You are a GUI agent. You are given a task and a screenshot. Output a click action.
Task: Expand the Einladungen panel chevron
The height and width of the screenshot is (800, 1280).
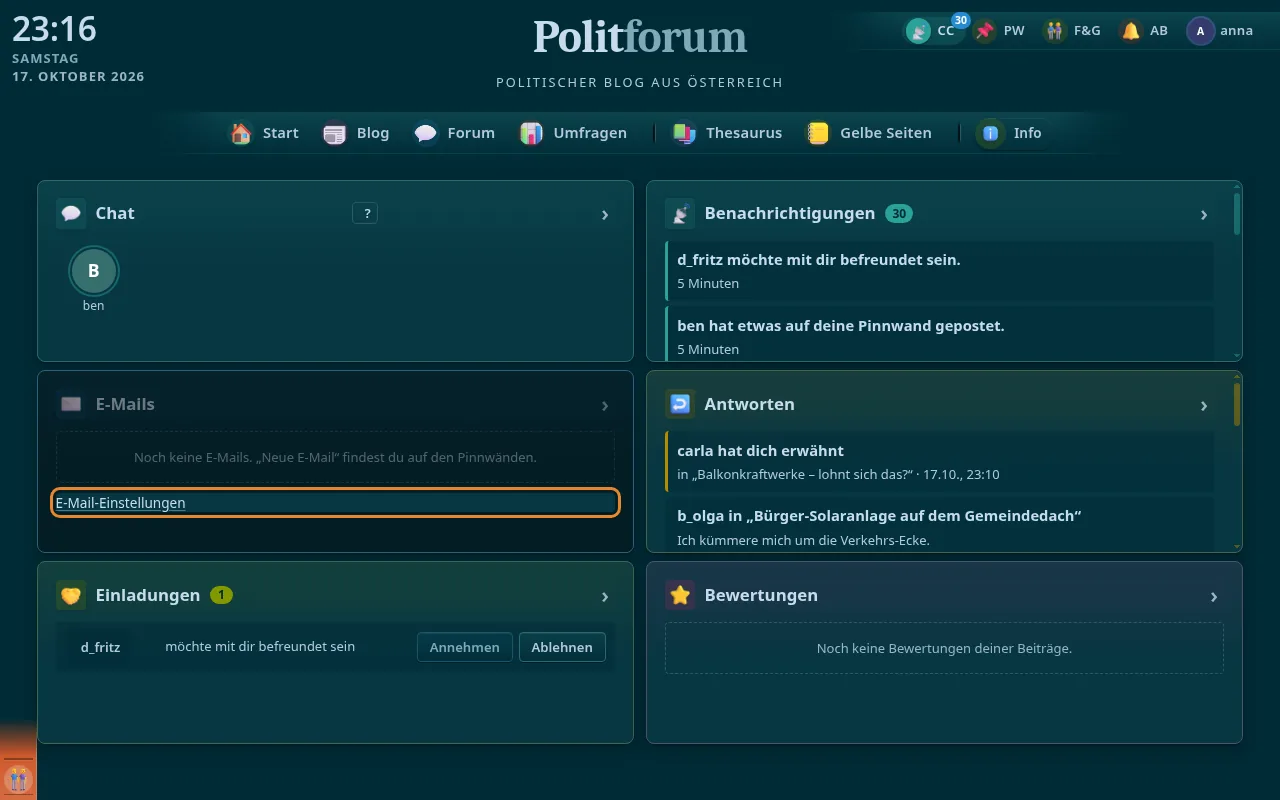[x=605, y=596]
